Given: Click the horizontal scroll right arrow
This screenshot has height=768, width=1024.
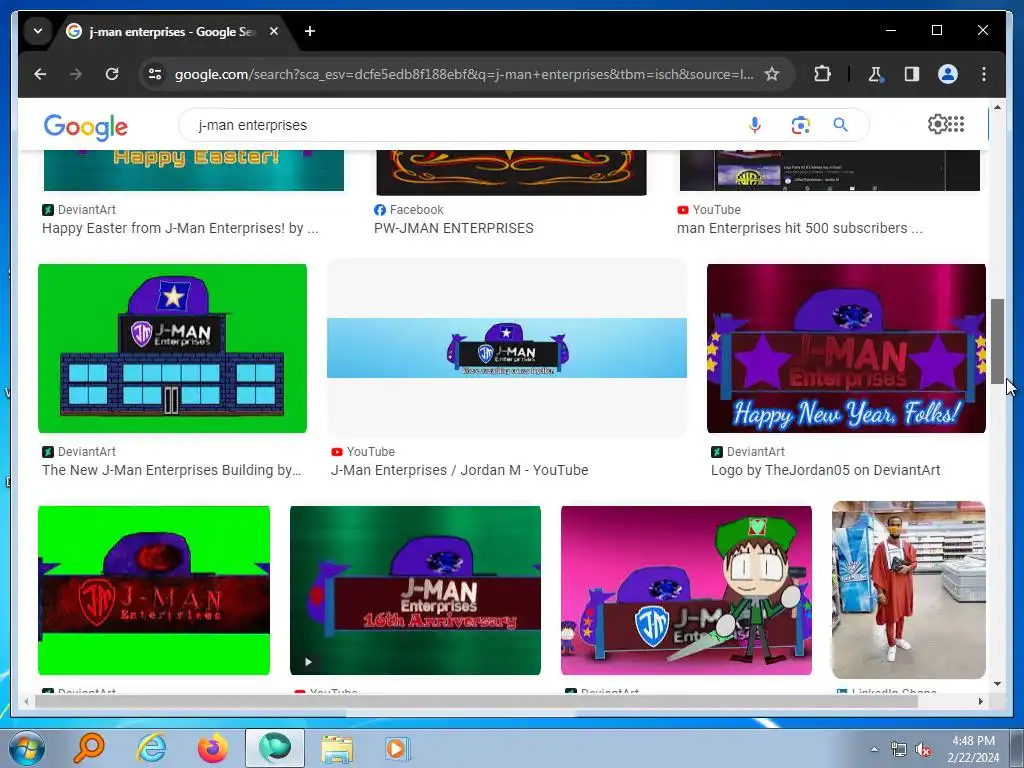Looking at the screenshot, I should [x=980, y=701].
